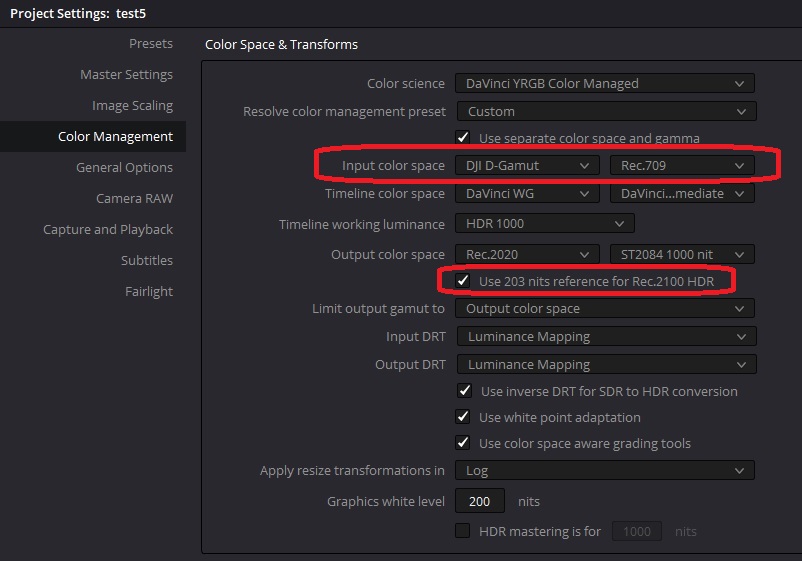Open the Limit output gamut to dropdown

click(605, 308)
